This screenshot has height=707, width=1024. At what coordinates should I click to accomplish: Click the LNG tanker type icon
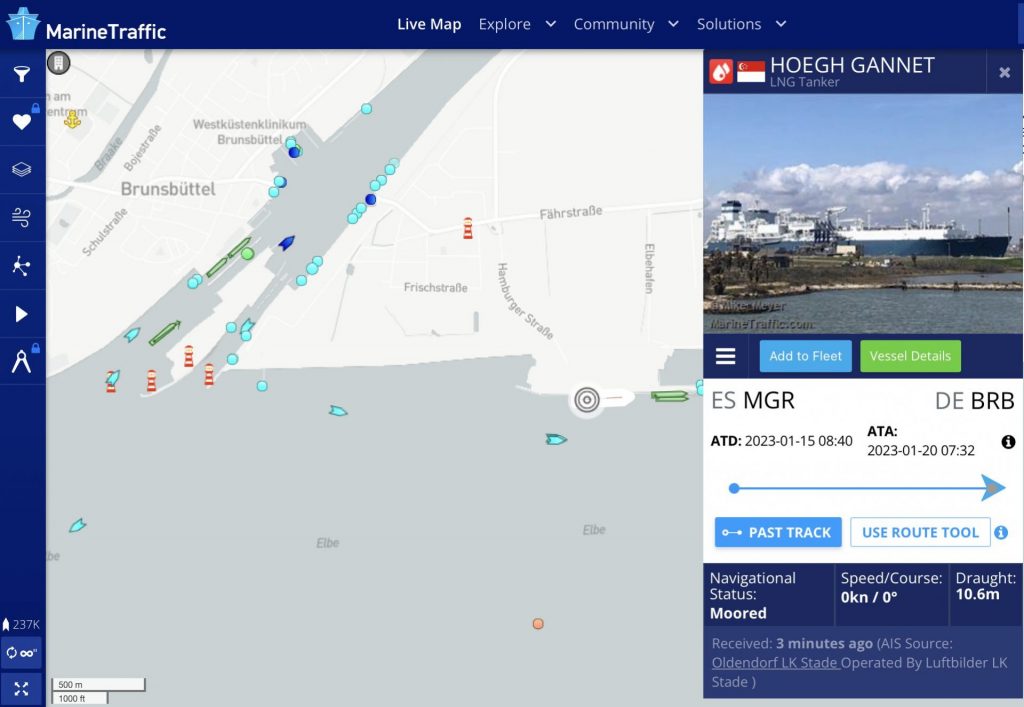pos(721,72)
